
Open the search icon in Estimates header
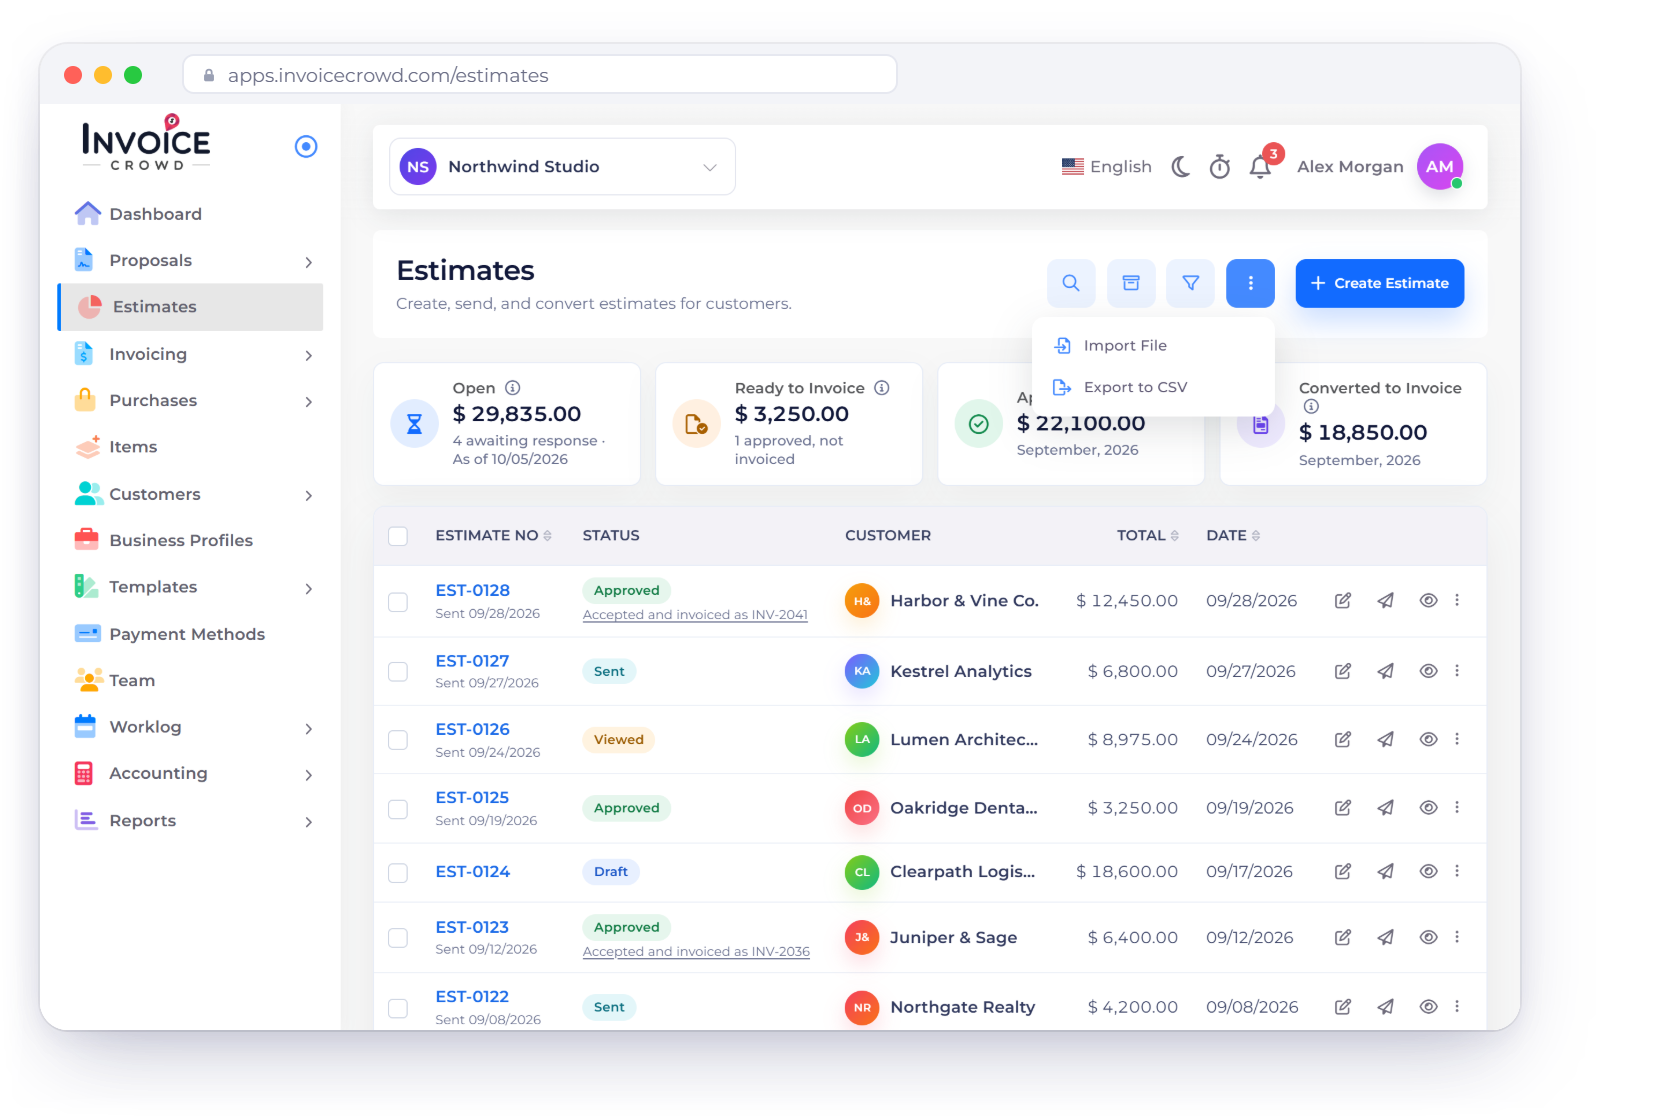click(x=1071, y=283)
